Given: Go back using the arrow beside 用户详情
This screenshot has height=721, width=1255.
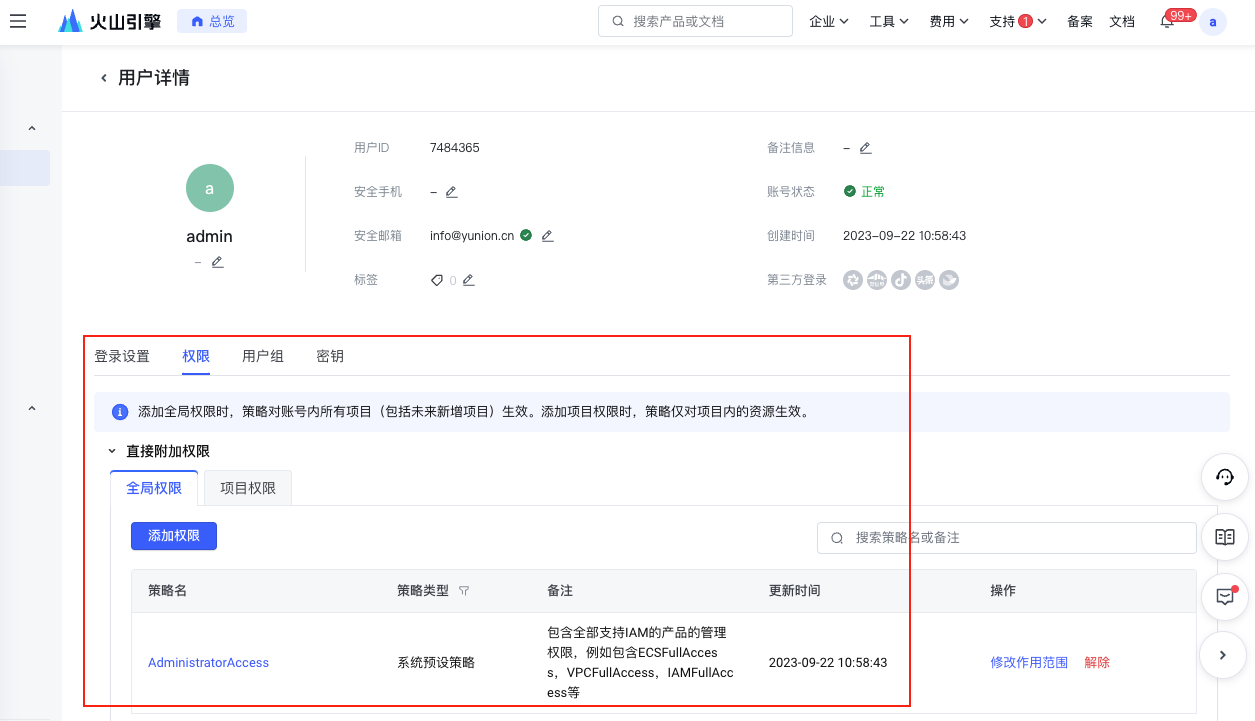Looking at the screenshot, I should (103, 78).
